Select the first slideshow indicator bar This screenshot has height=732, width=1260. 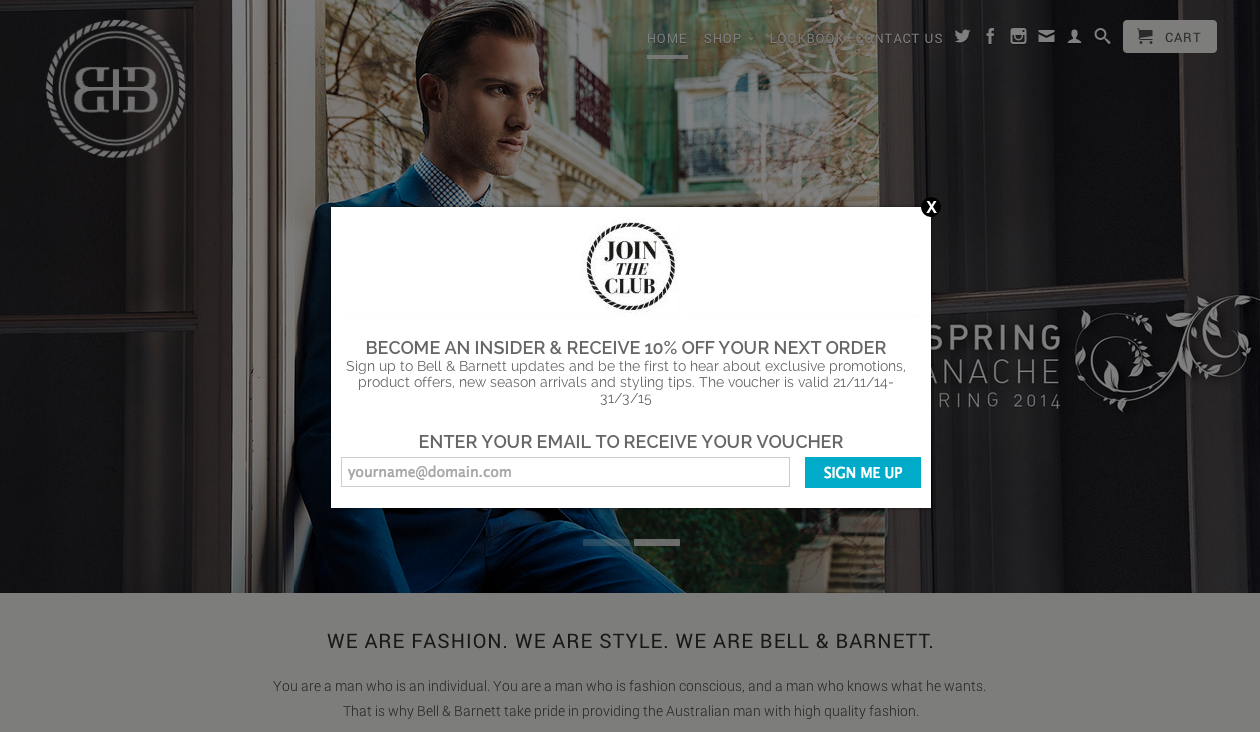coord(606,542)
